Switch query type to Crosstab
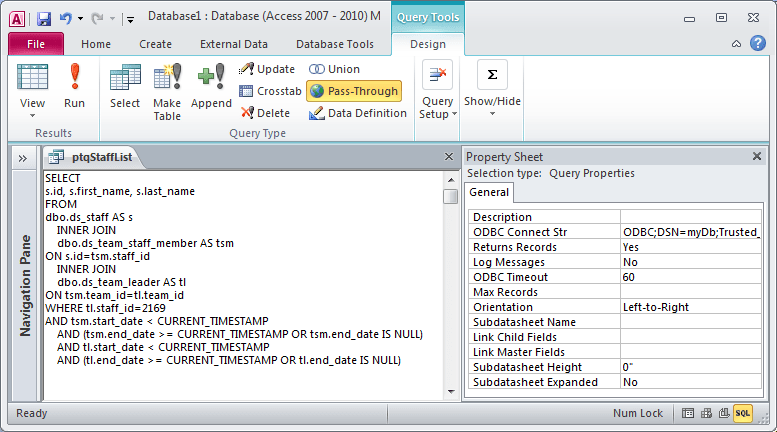777x432 pixels. coord(270,91)
